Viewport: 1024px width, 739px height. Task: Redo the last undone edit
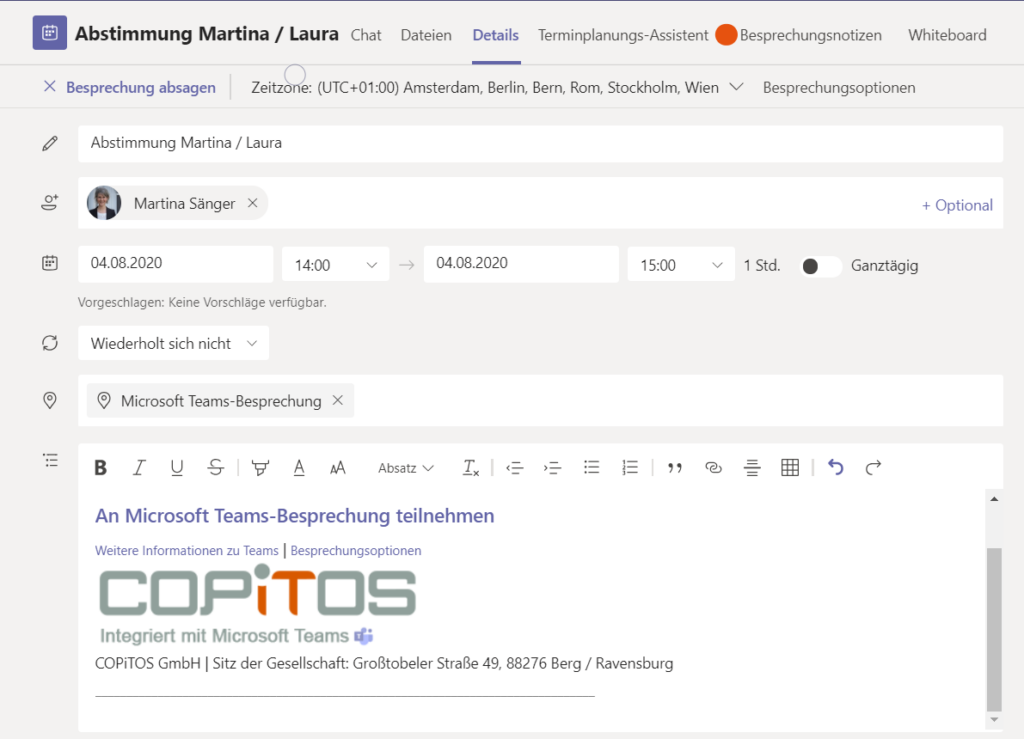pyautogui.click(x=873, y=467)
